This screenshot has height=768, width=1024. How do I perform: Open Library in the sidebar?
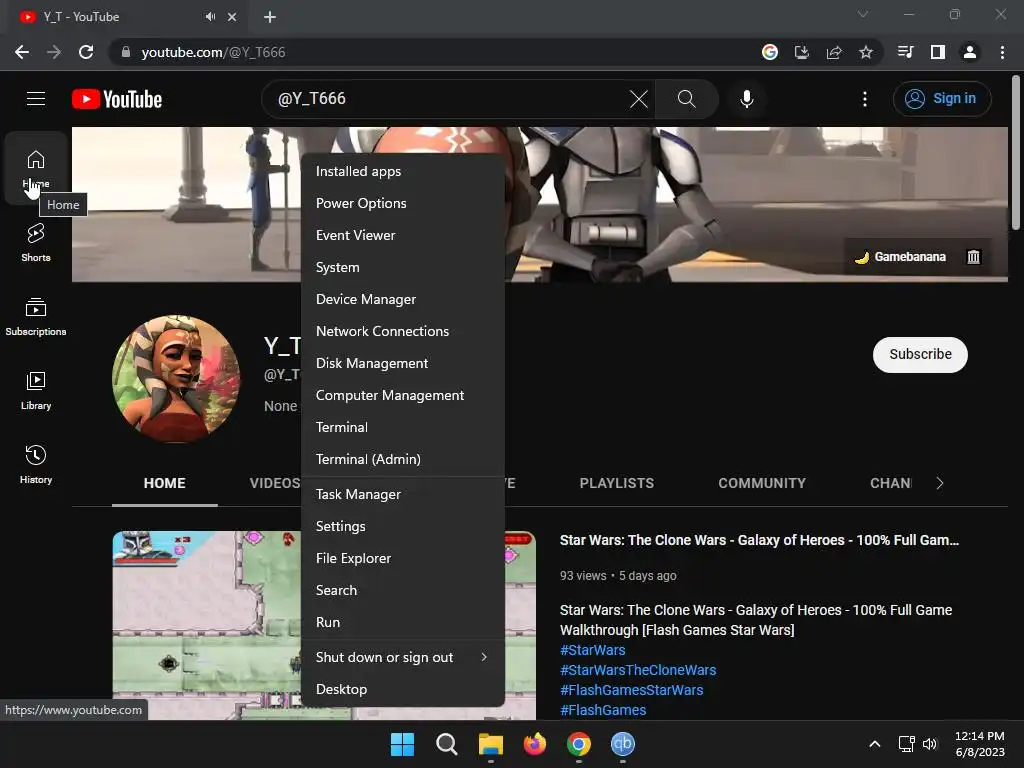(36, 391)
